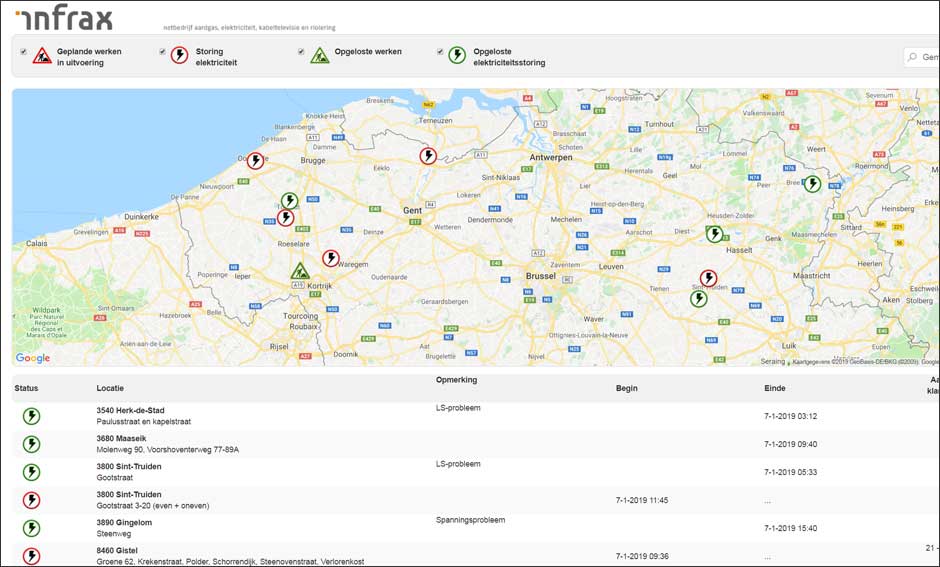Open the red outage marker above Roeselare

[285, 218]
